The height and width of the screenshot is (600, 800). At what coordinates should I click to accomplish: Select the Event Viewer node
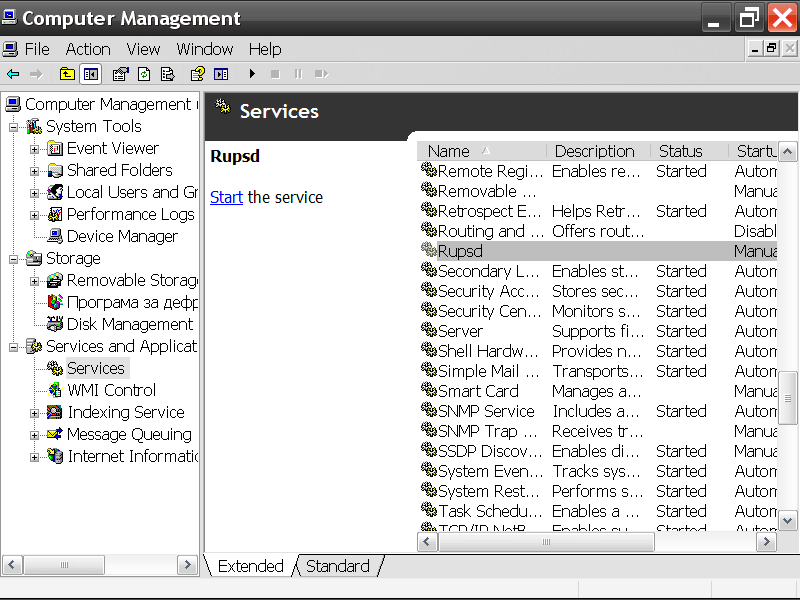(112, 148)
